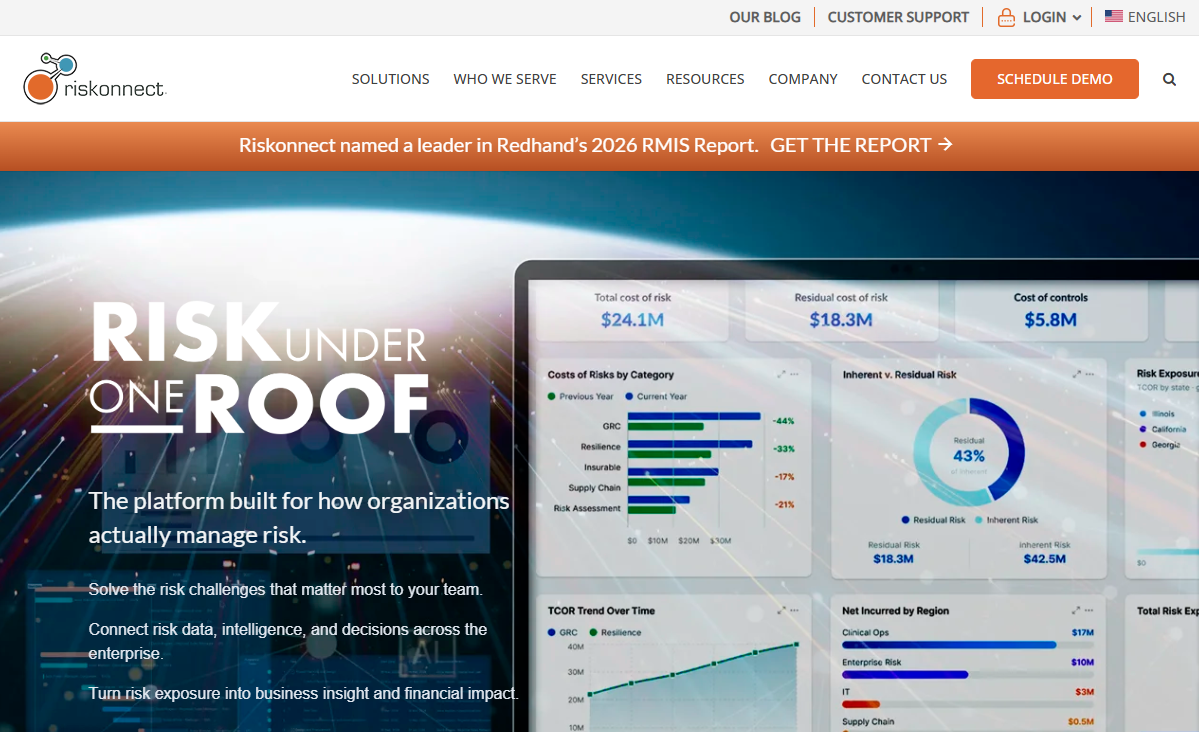Screen dimensions: 1199x732
Task: Visit the Our Blog link
Action: [765, 17]
